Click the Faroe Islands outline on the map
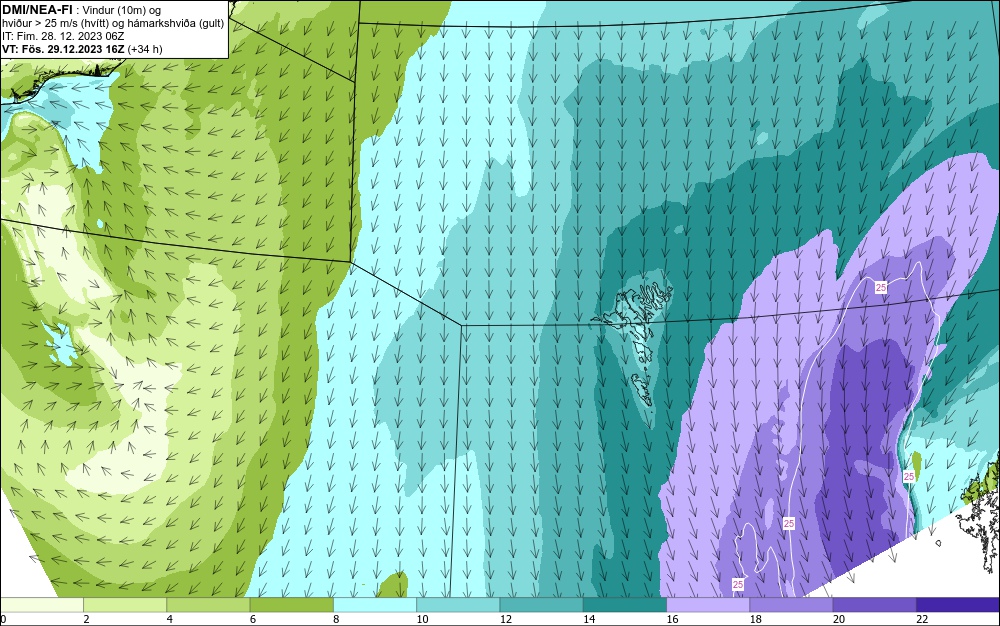Viewport: 1000px width, 626px height. coord(634,344)
